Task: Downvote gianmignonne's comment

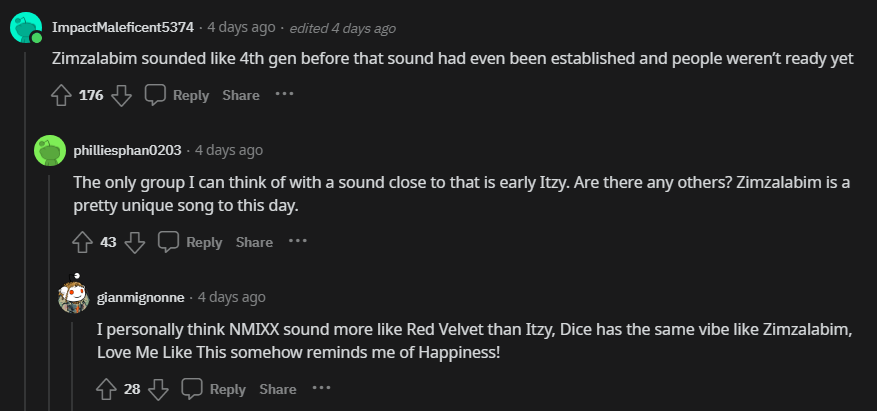Action: point(158,389)
